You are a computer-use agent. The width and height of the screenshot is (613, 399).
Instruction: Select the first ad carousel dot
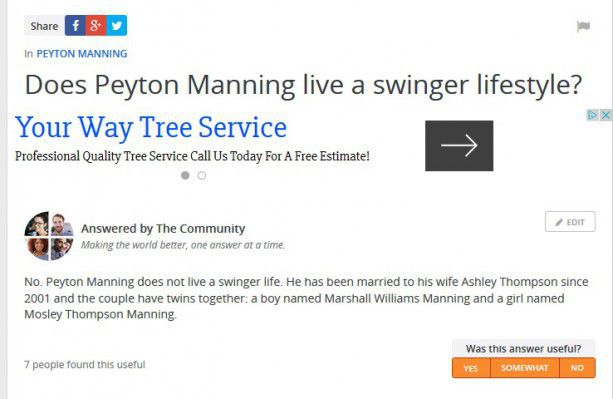pos(185,175)
